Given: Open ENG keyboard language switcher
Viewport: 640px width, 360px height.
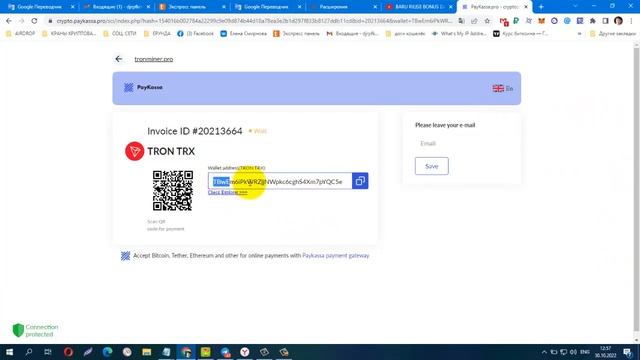Looking at the screenshot, I should [x=584, y=352].
